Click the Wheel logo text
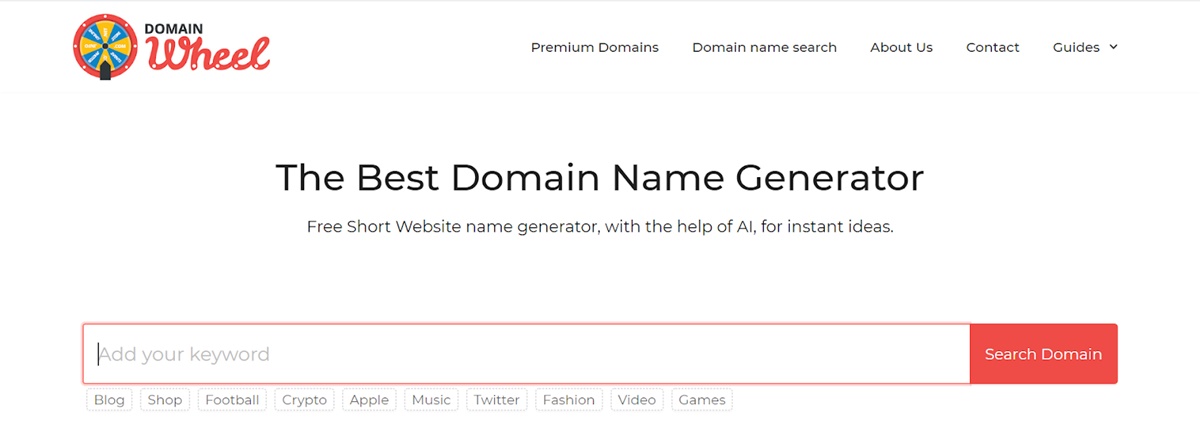Viewport: 1200px width, 446px height. tap(208, 54)
